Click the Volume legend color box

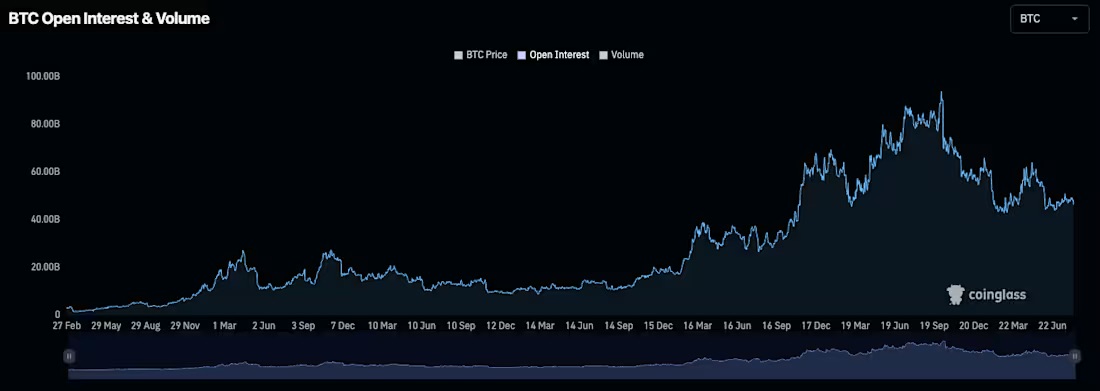pos(603,55)
